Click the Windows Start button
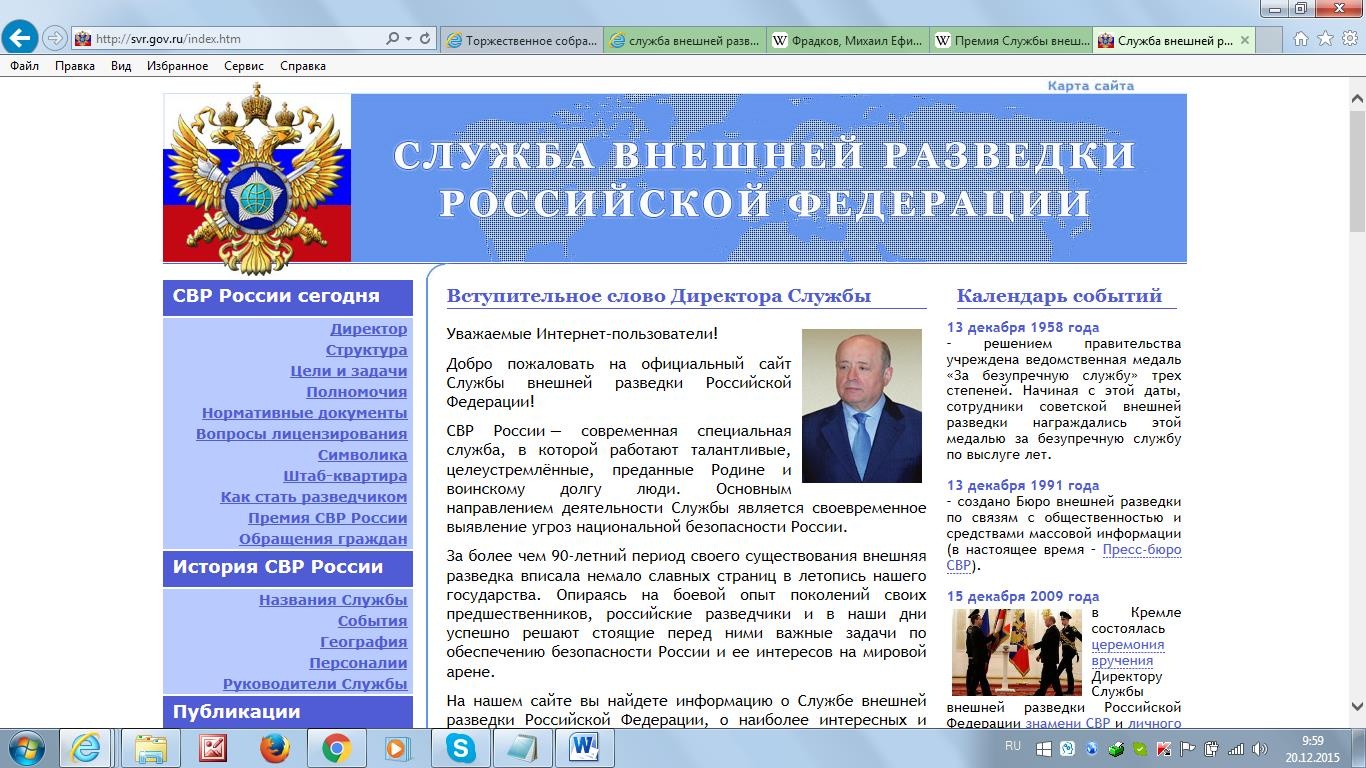1366x768 pixels. point(25,748)
